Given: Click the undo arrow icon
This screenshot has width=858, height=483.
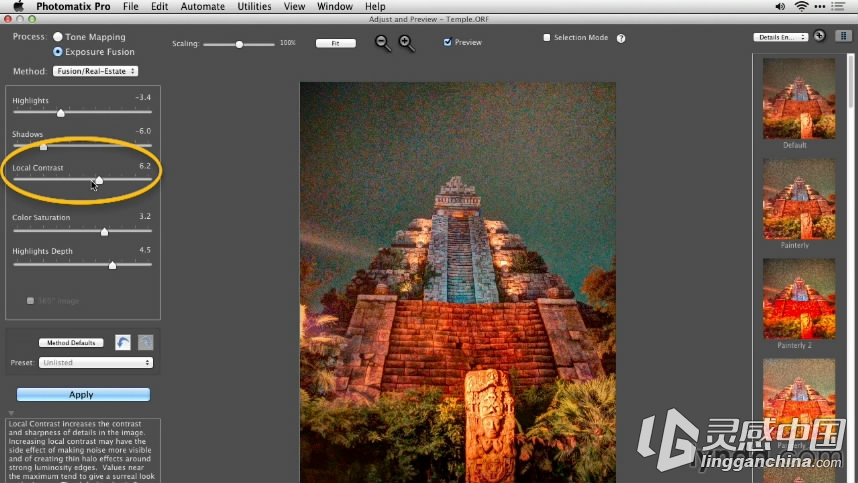Looking at the screenshot, I should pos(123,342).
